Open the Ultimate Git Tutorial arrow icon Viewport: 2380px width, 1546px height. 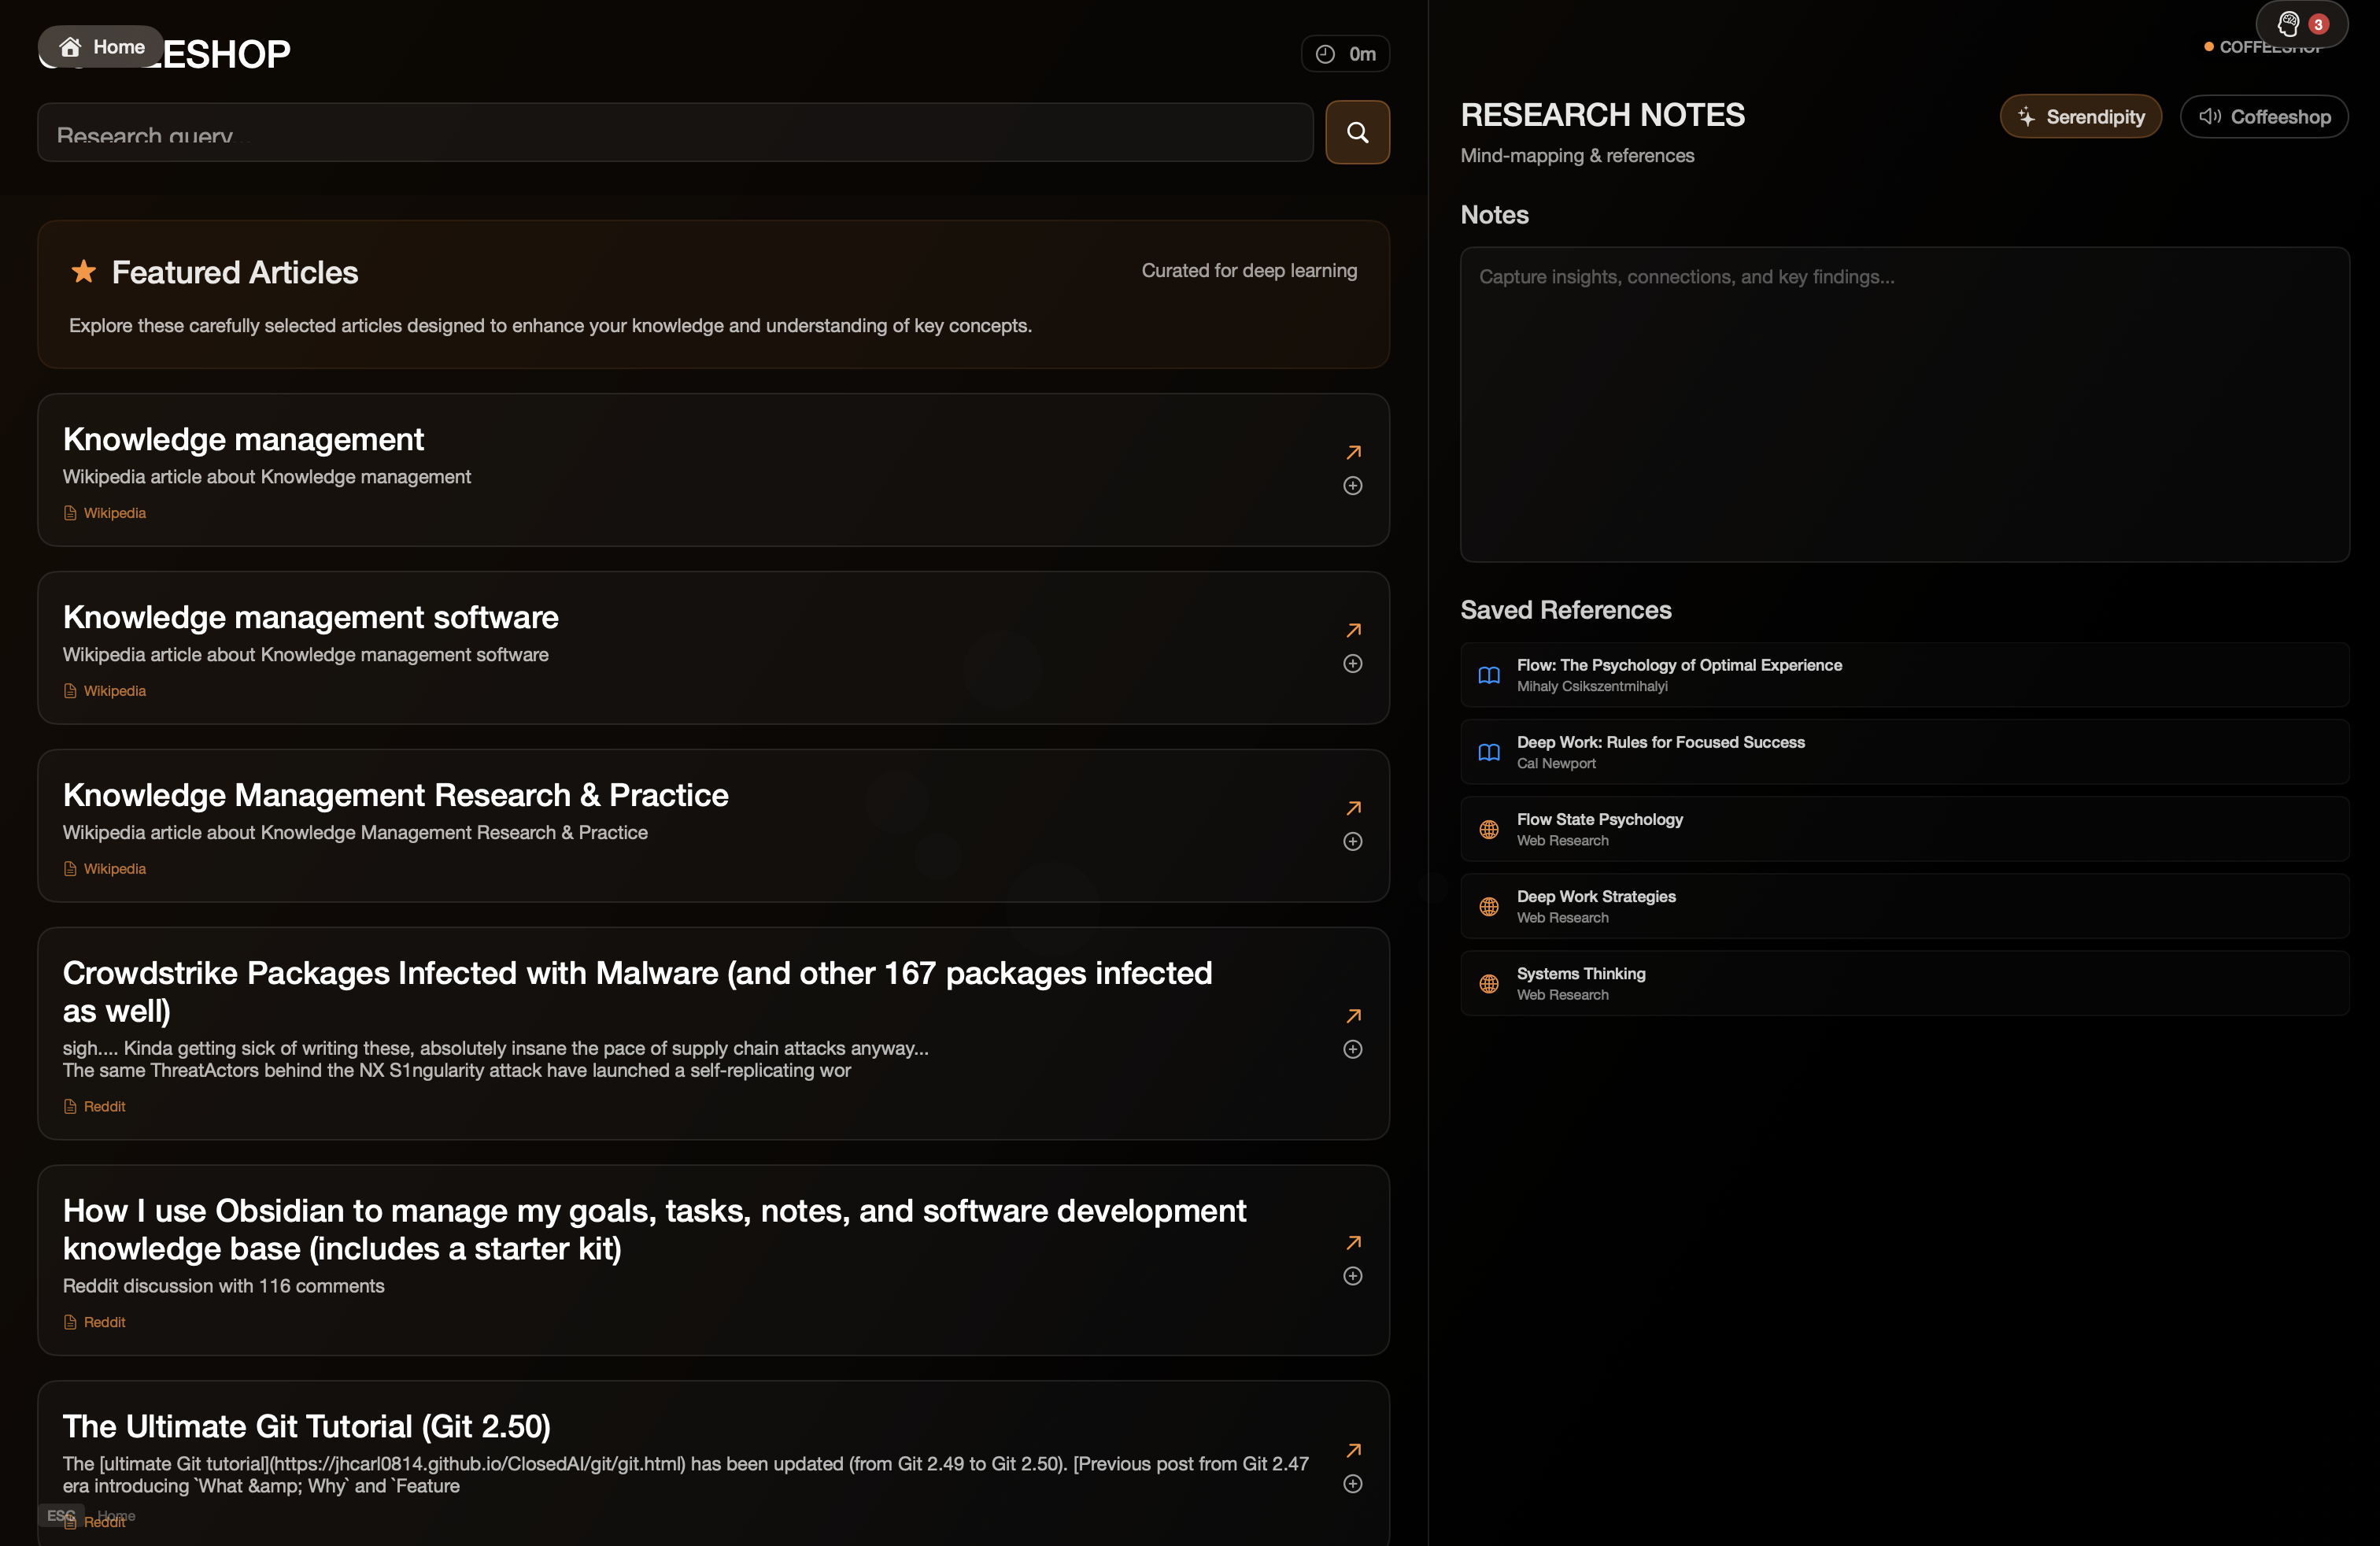(x=1353, y=1450)
